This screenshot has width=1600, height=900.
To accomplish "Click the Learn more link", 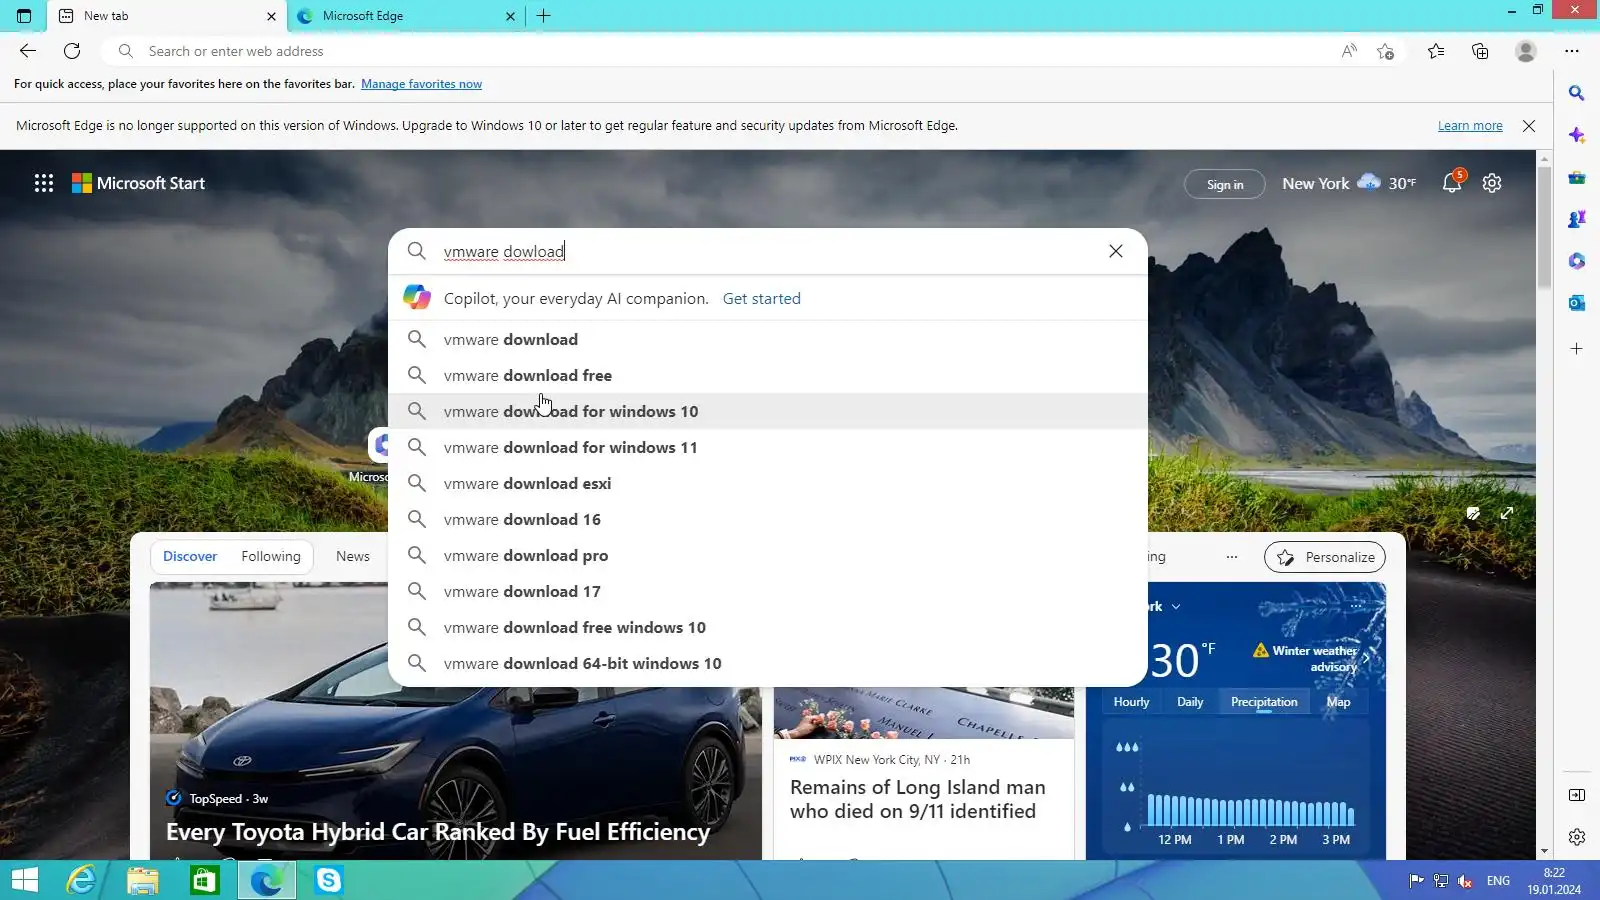I will 1470,126.
